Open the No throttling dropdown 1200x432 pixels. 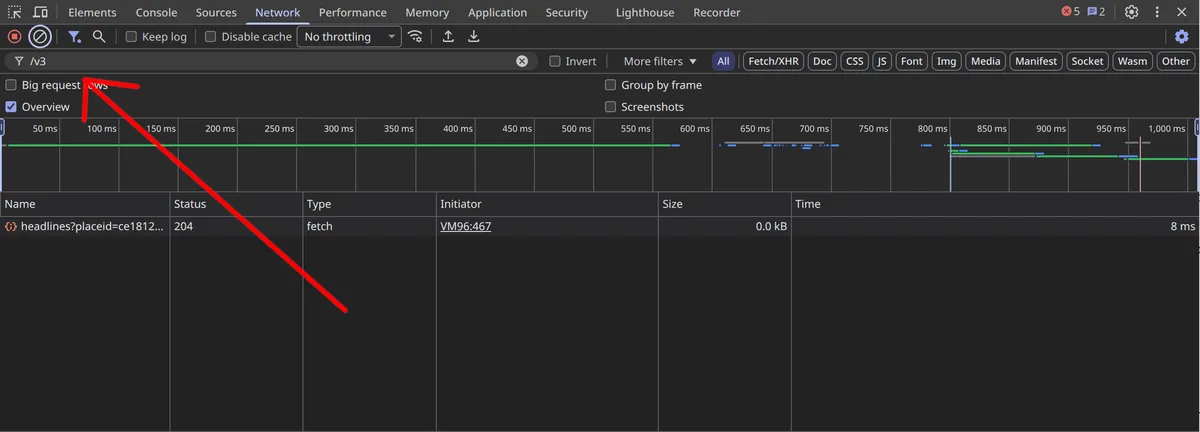(x=347, y=37)
